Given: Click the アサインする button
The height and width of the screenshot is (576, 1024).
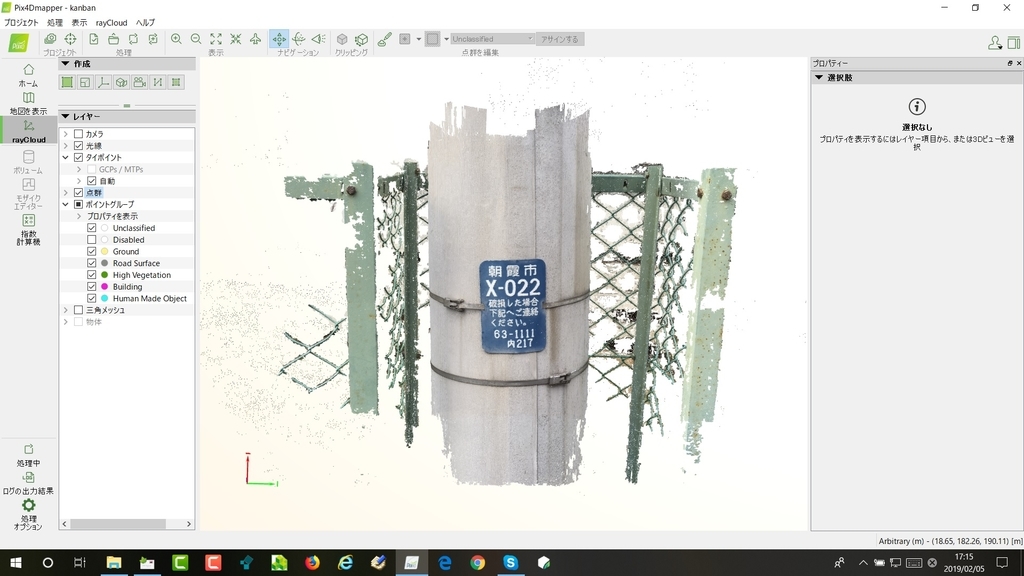Looking at the screenshot, I should coord(560,39).
